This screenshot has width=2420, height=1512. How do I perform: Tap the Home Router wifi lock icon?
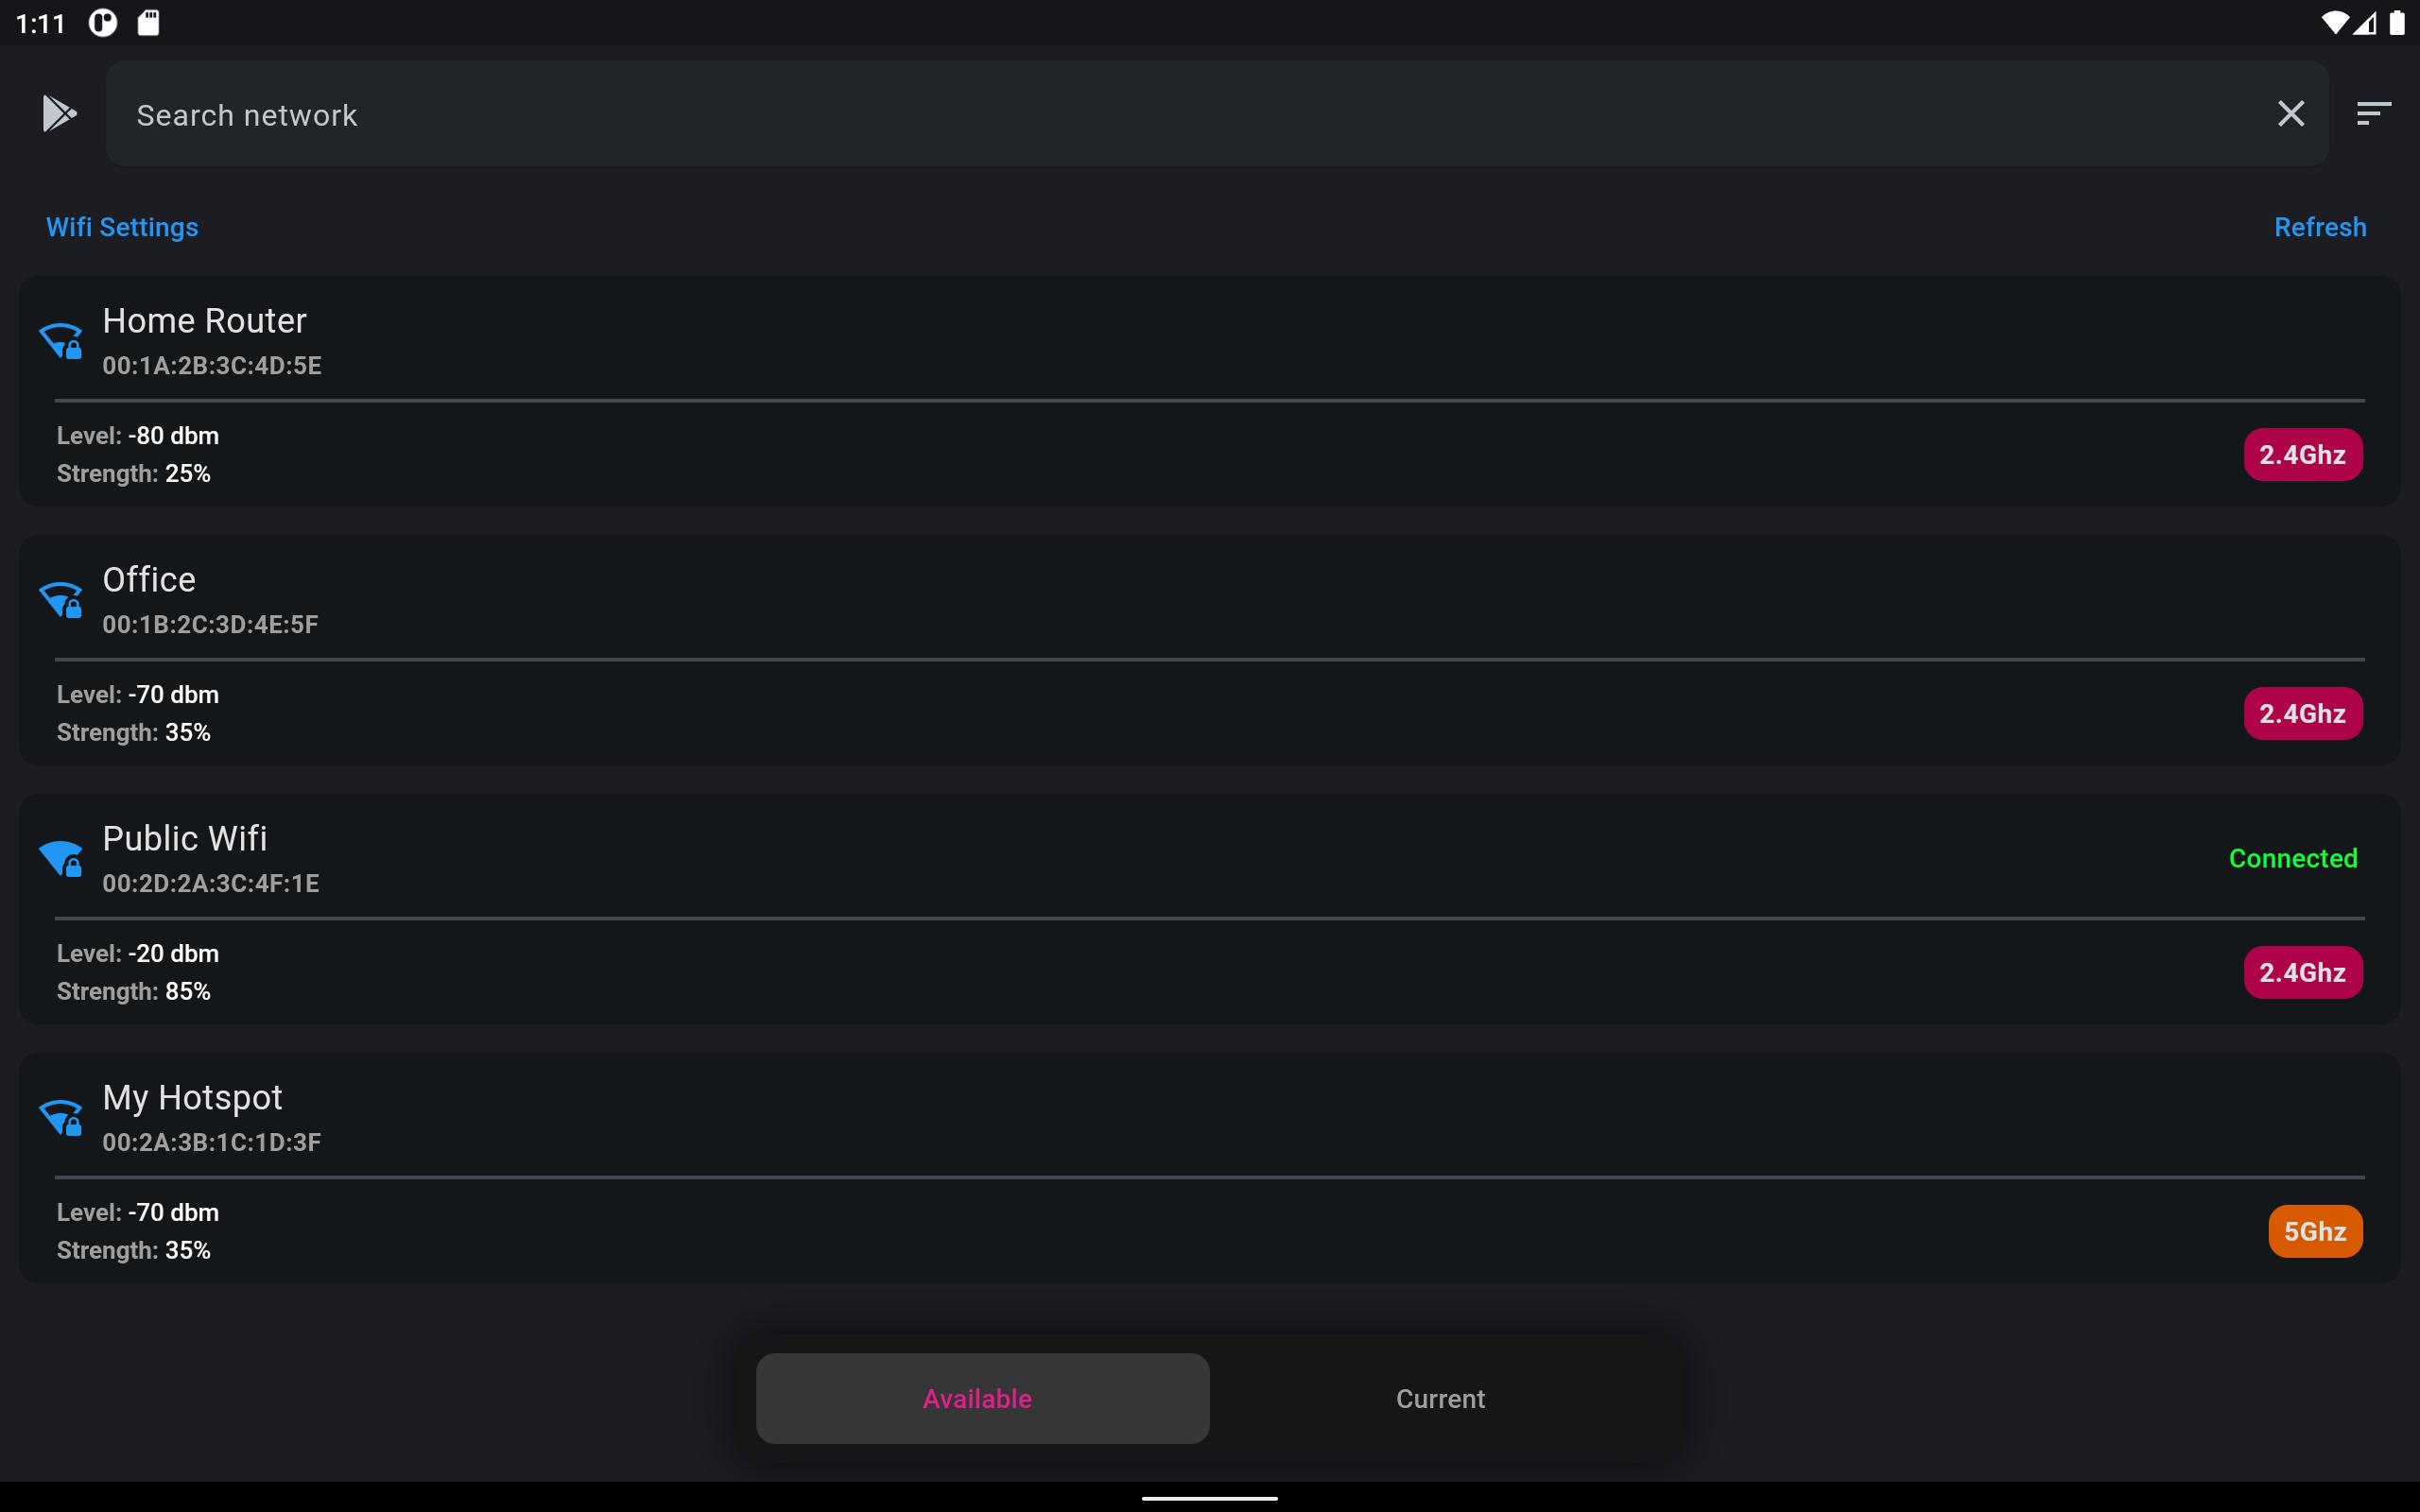61,341
